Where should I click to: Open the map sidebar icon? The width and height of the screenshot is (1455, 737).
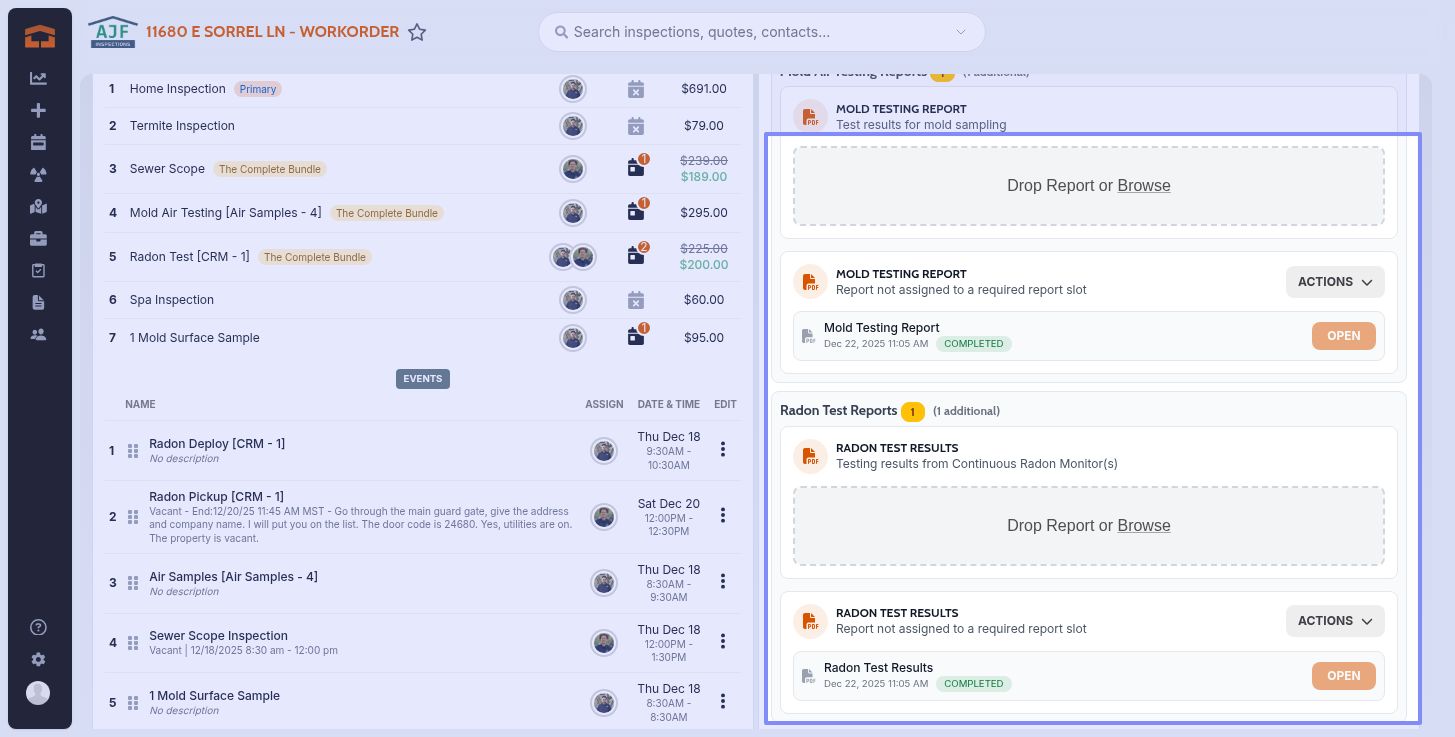pyautogui.click(x=38, y=207)
